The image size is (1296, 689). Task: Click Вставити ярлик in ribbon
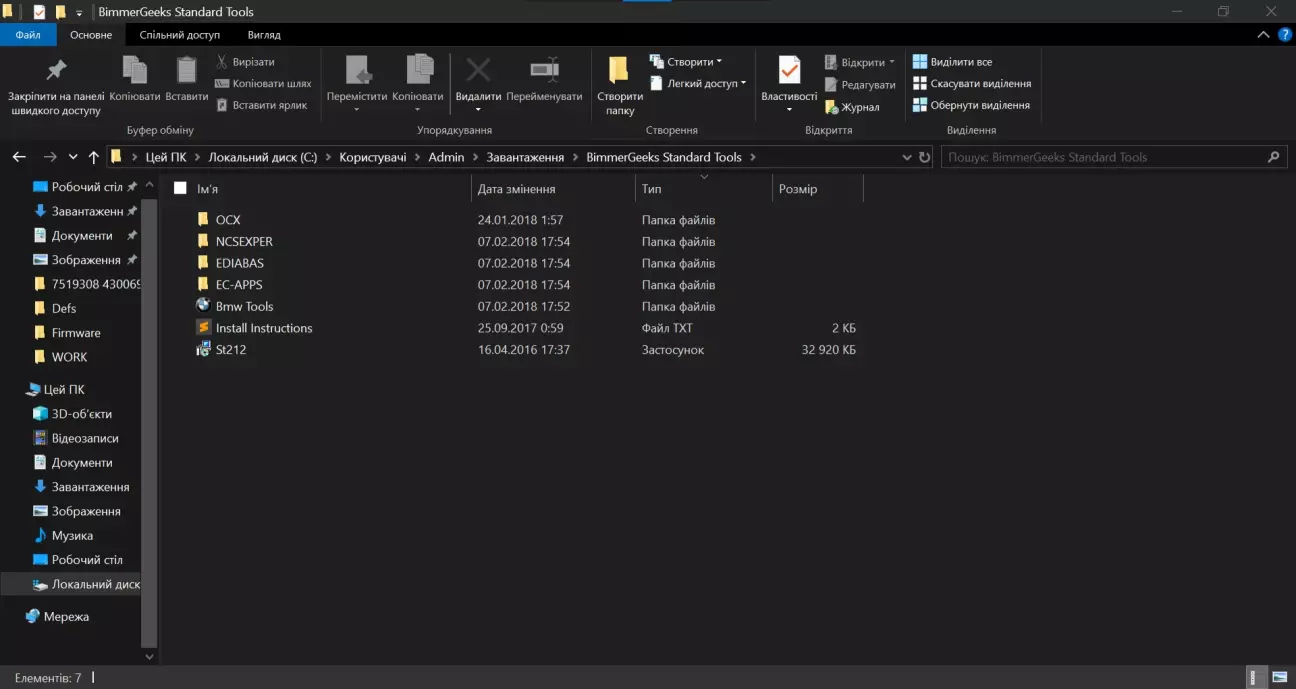point(262,105)
